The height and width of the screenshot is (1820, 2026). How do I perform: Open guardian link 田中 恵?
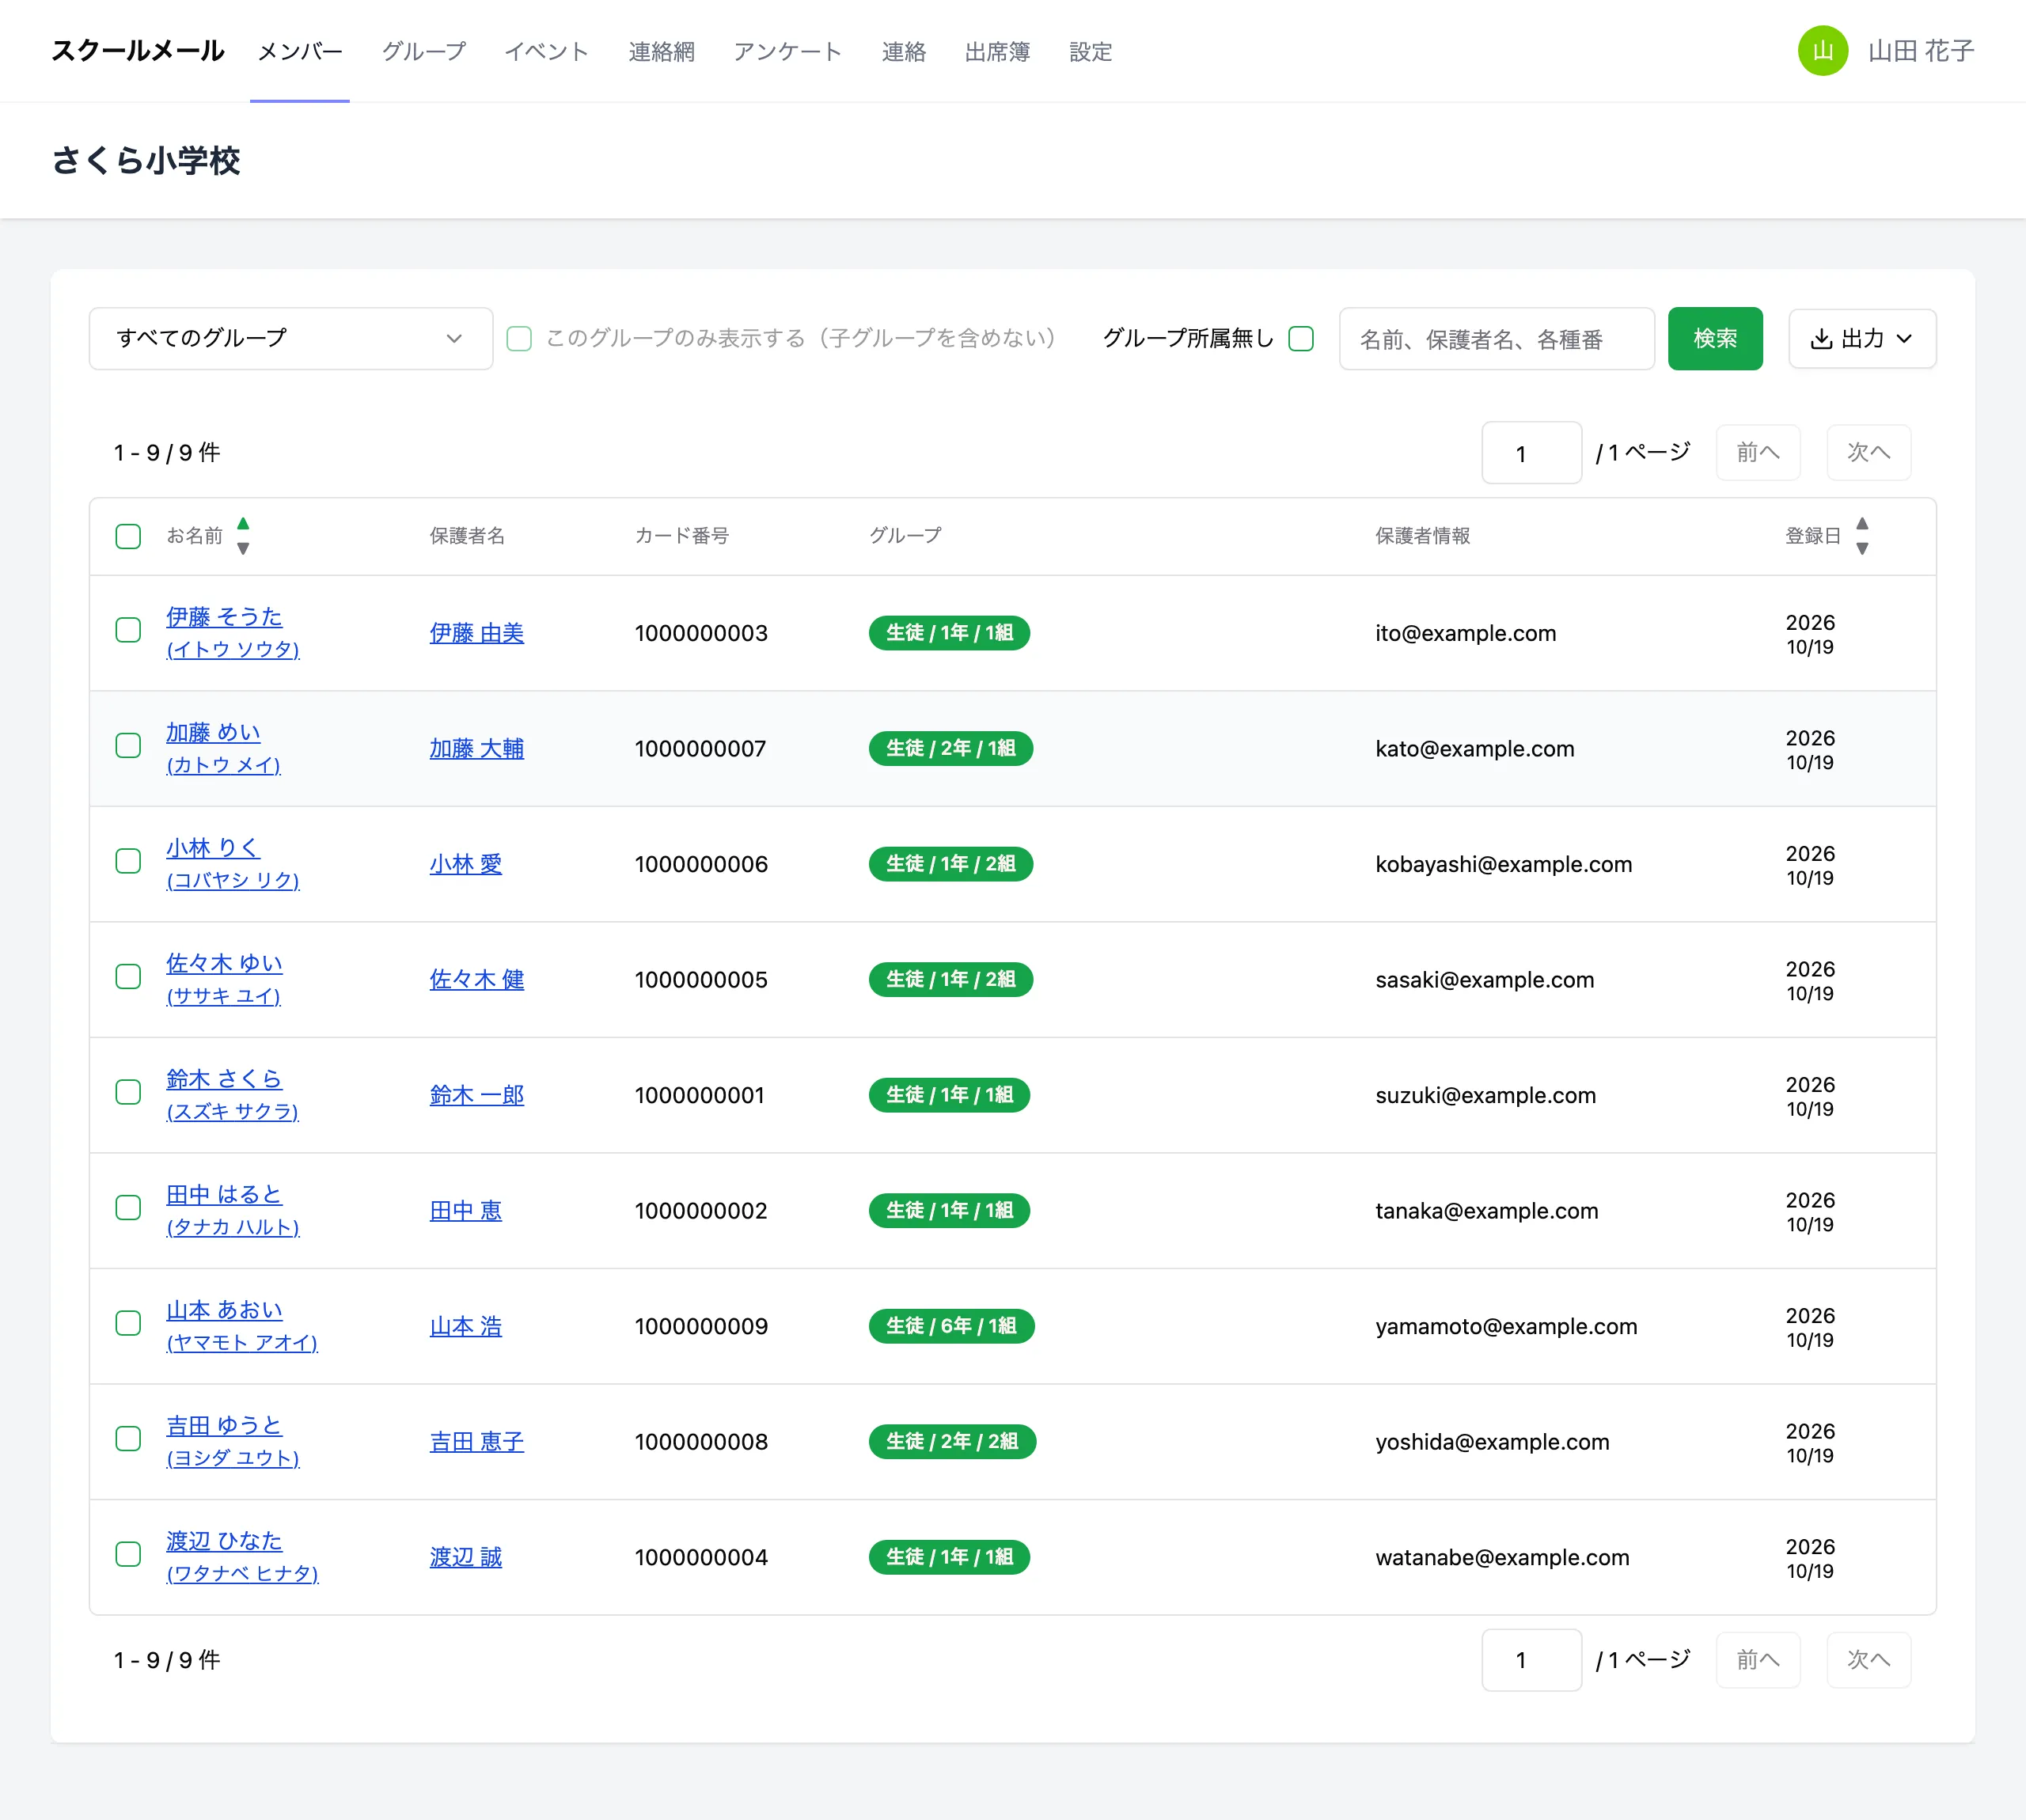[x=466, y=1211]
